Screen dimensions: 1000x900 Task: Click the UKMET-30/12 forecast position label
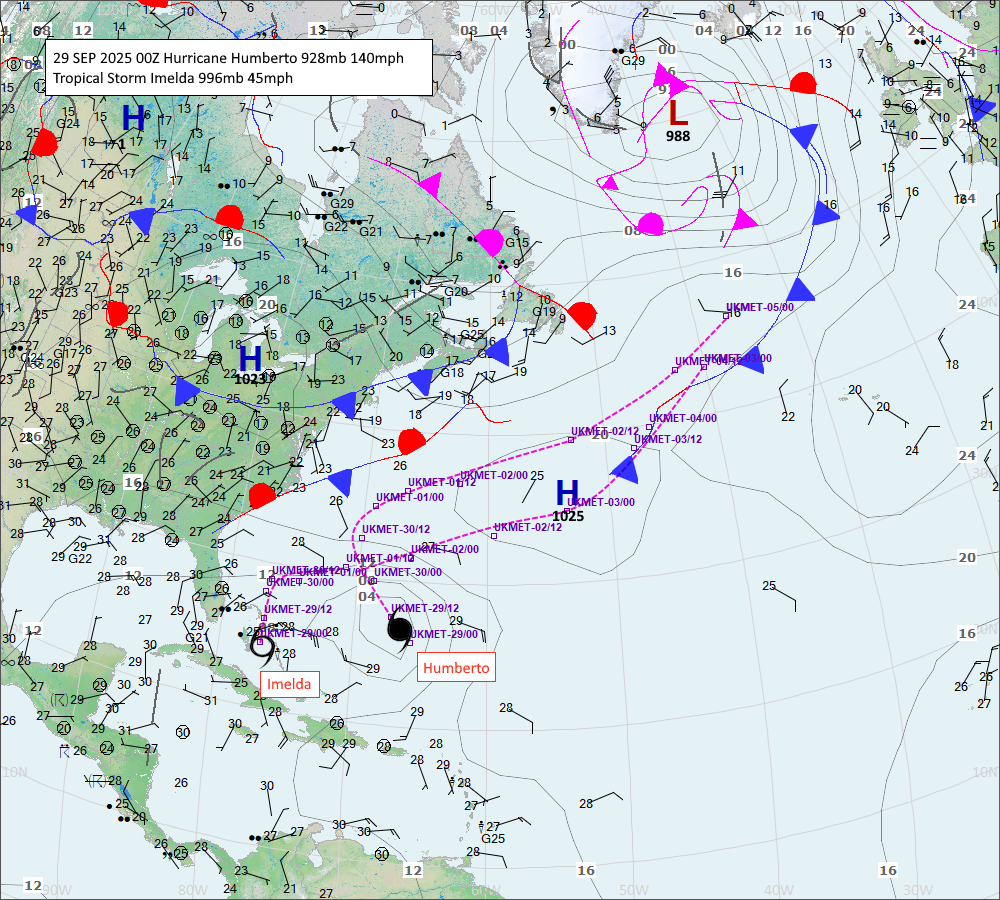pyautogui.click(x=396, y=529)
